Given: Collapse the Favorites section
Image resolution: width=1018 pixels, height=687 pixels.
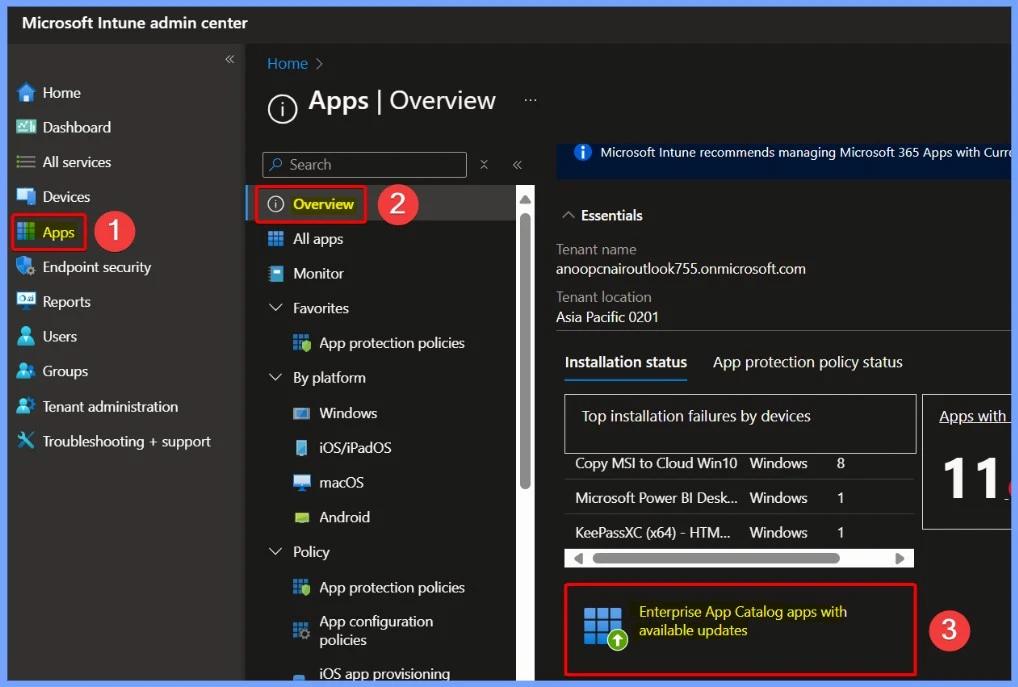Looking at the screenshot, I should point(275,307).
